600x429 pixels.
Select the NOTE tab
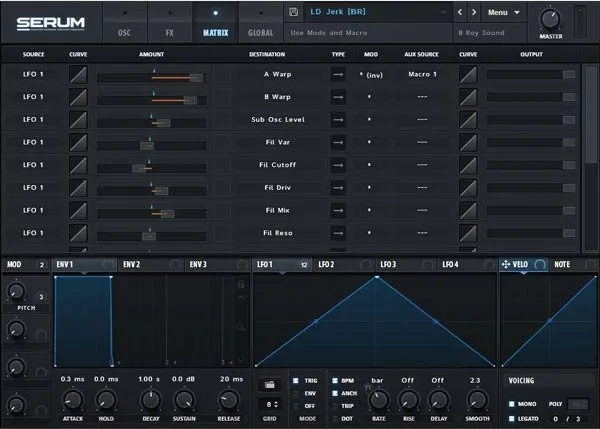coord(573,264)
